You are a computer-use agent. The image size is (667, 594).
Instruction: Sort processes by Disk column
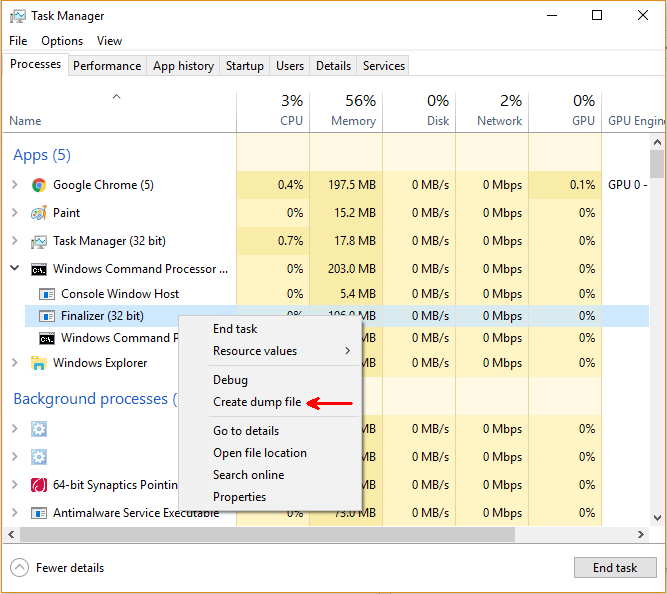(419, 111)
